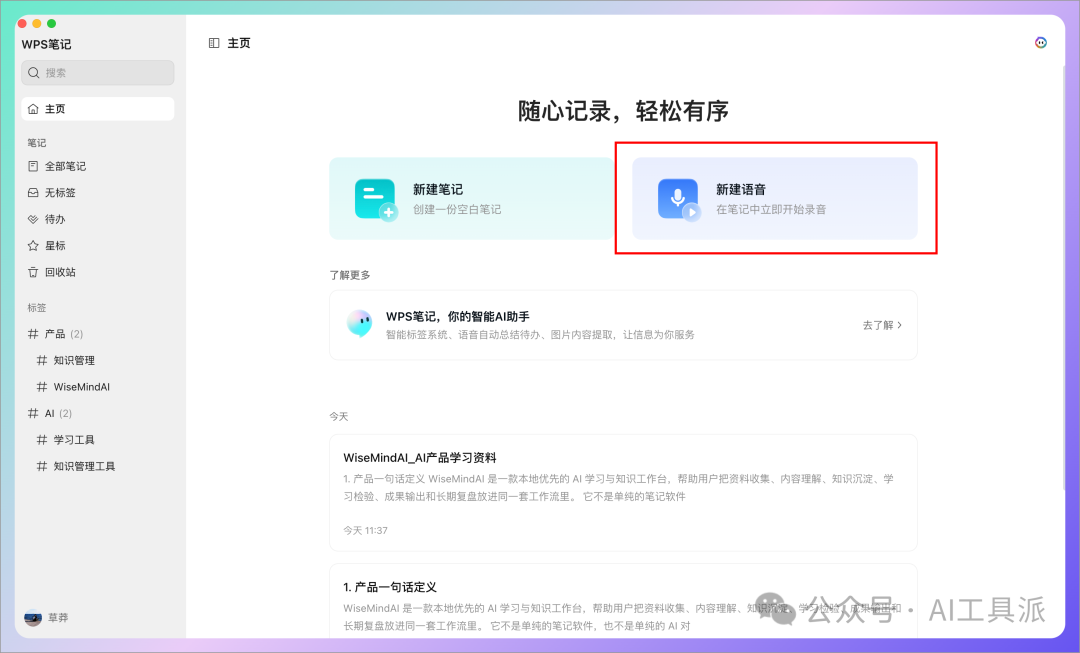Open 星标 notes
The height and width of the screenshot is (653, 1080).
point(98,245)
